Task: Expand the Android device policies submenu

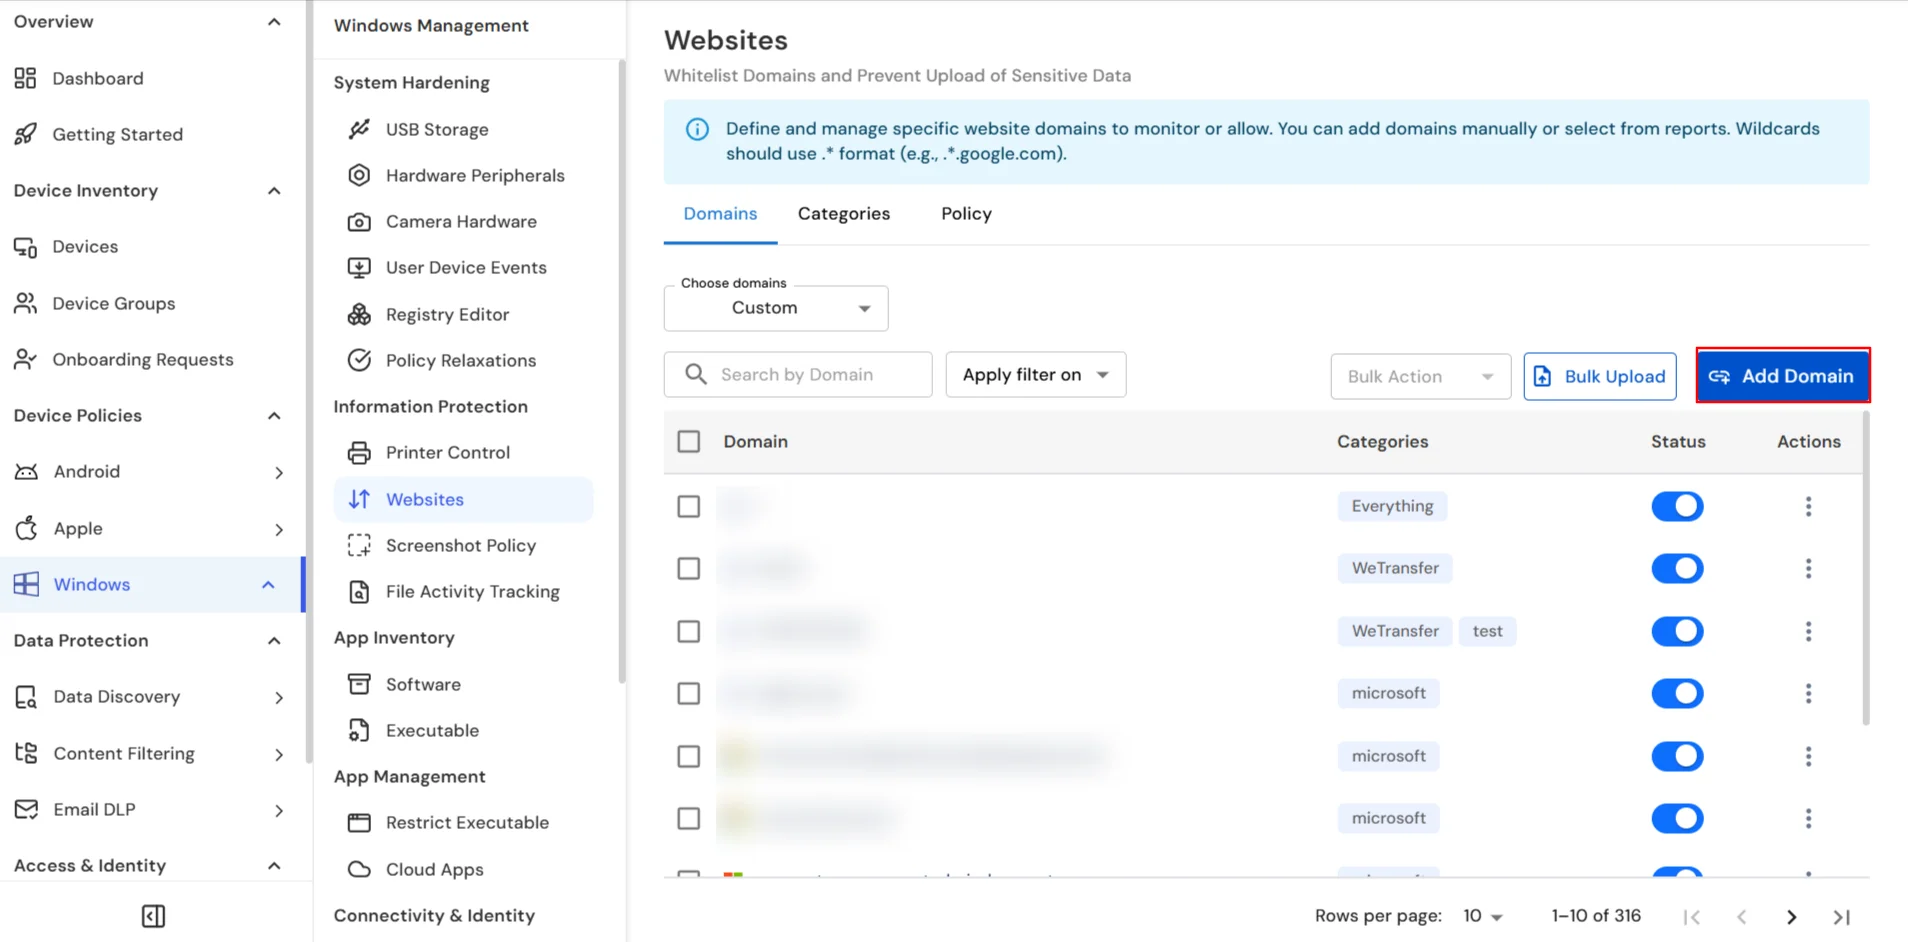Action: (x=279, y=472)
